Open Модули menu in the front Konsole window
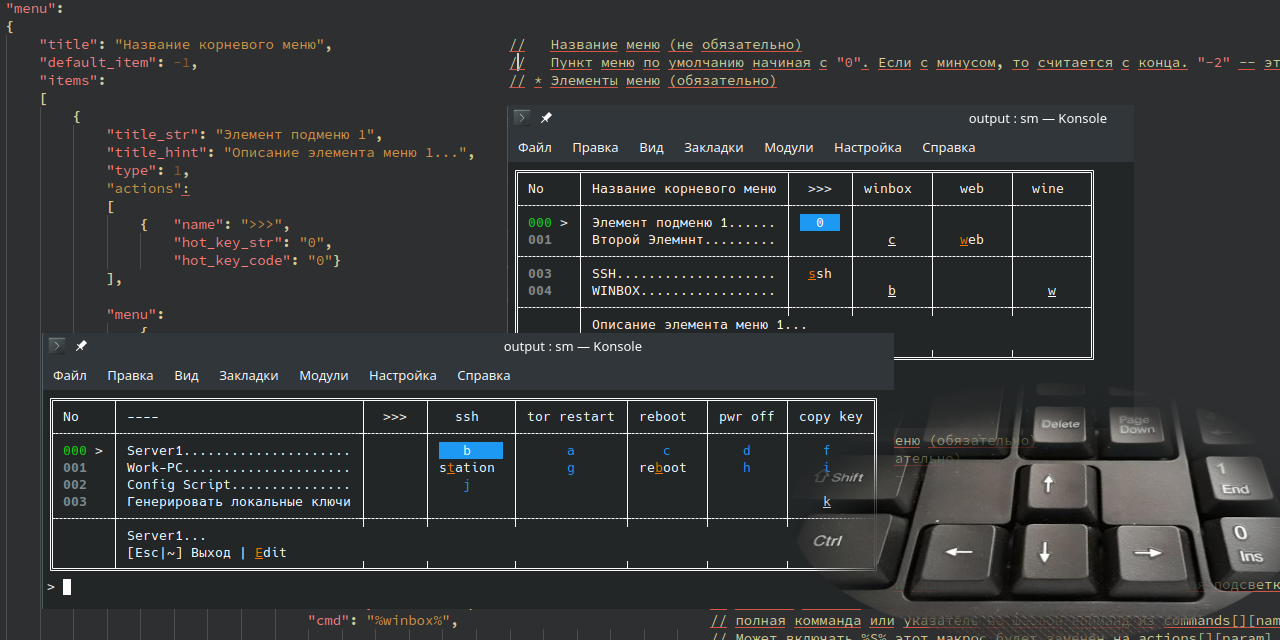Viewport: 1280px width, 640px height. [x=323, y=376]
